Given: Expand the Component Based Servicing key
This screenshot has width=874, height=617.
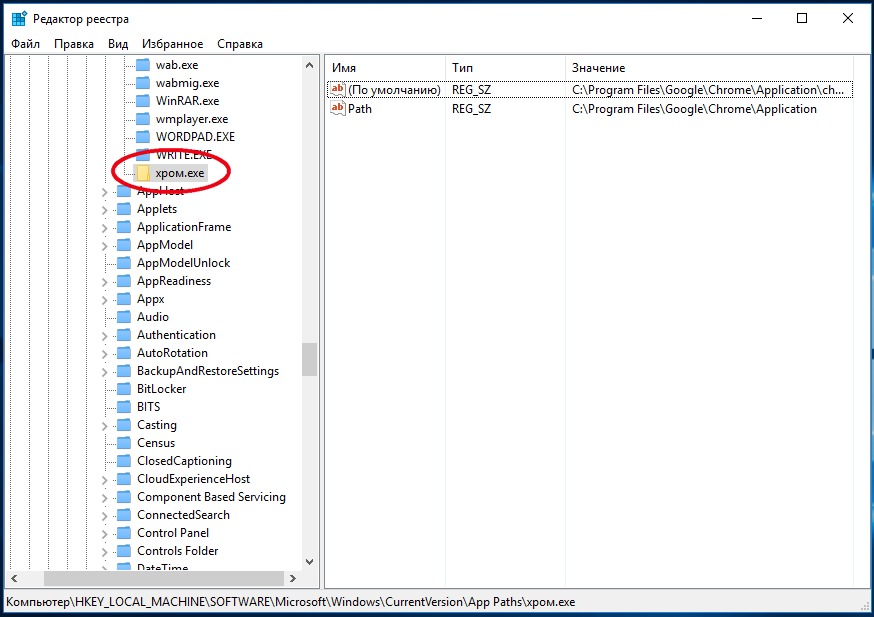Looking at the screenshot, I should point(105,498).
